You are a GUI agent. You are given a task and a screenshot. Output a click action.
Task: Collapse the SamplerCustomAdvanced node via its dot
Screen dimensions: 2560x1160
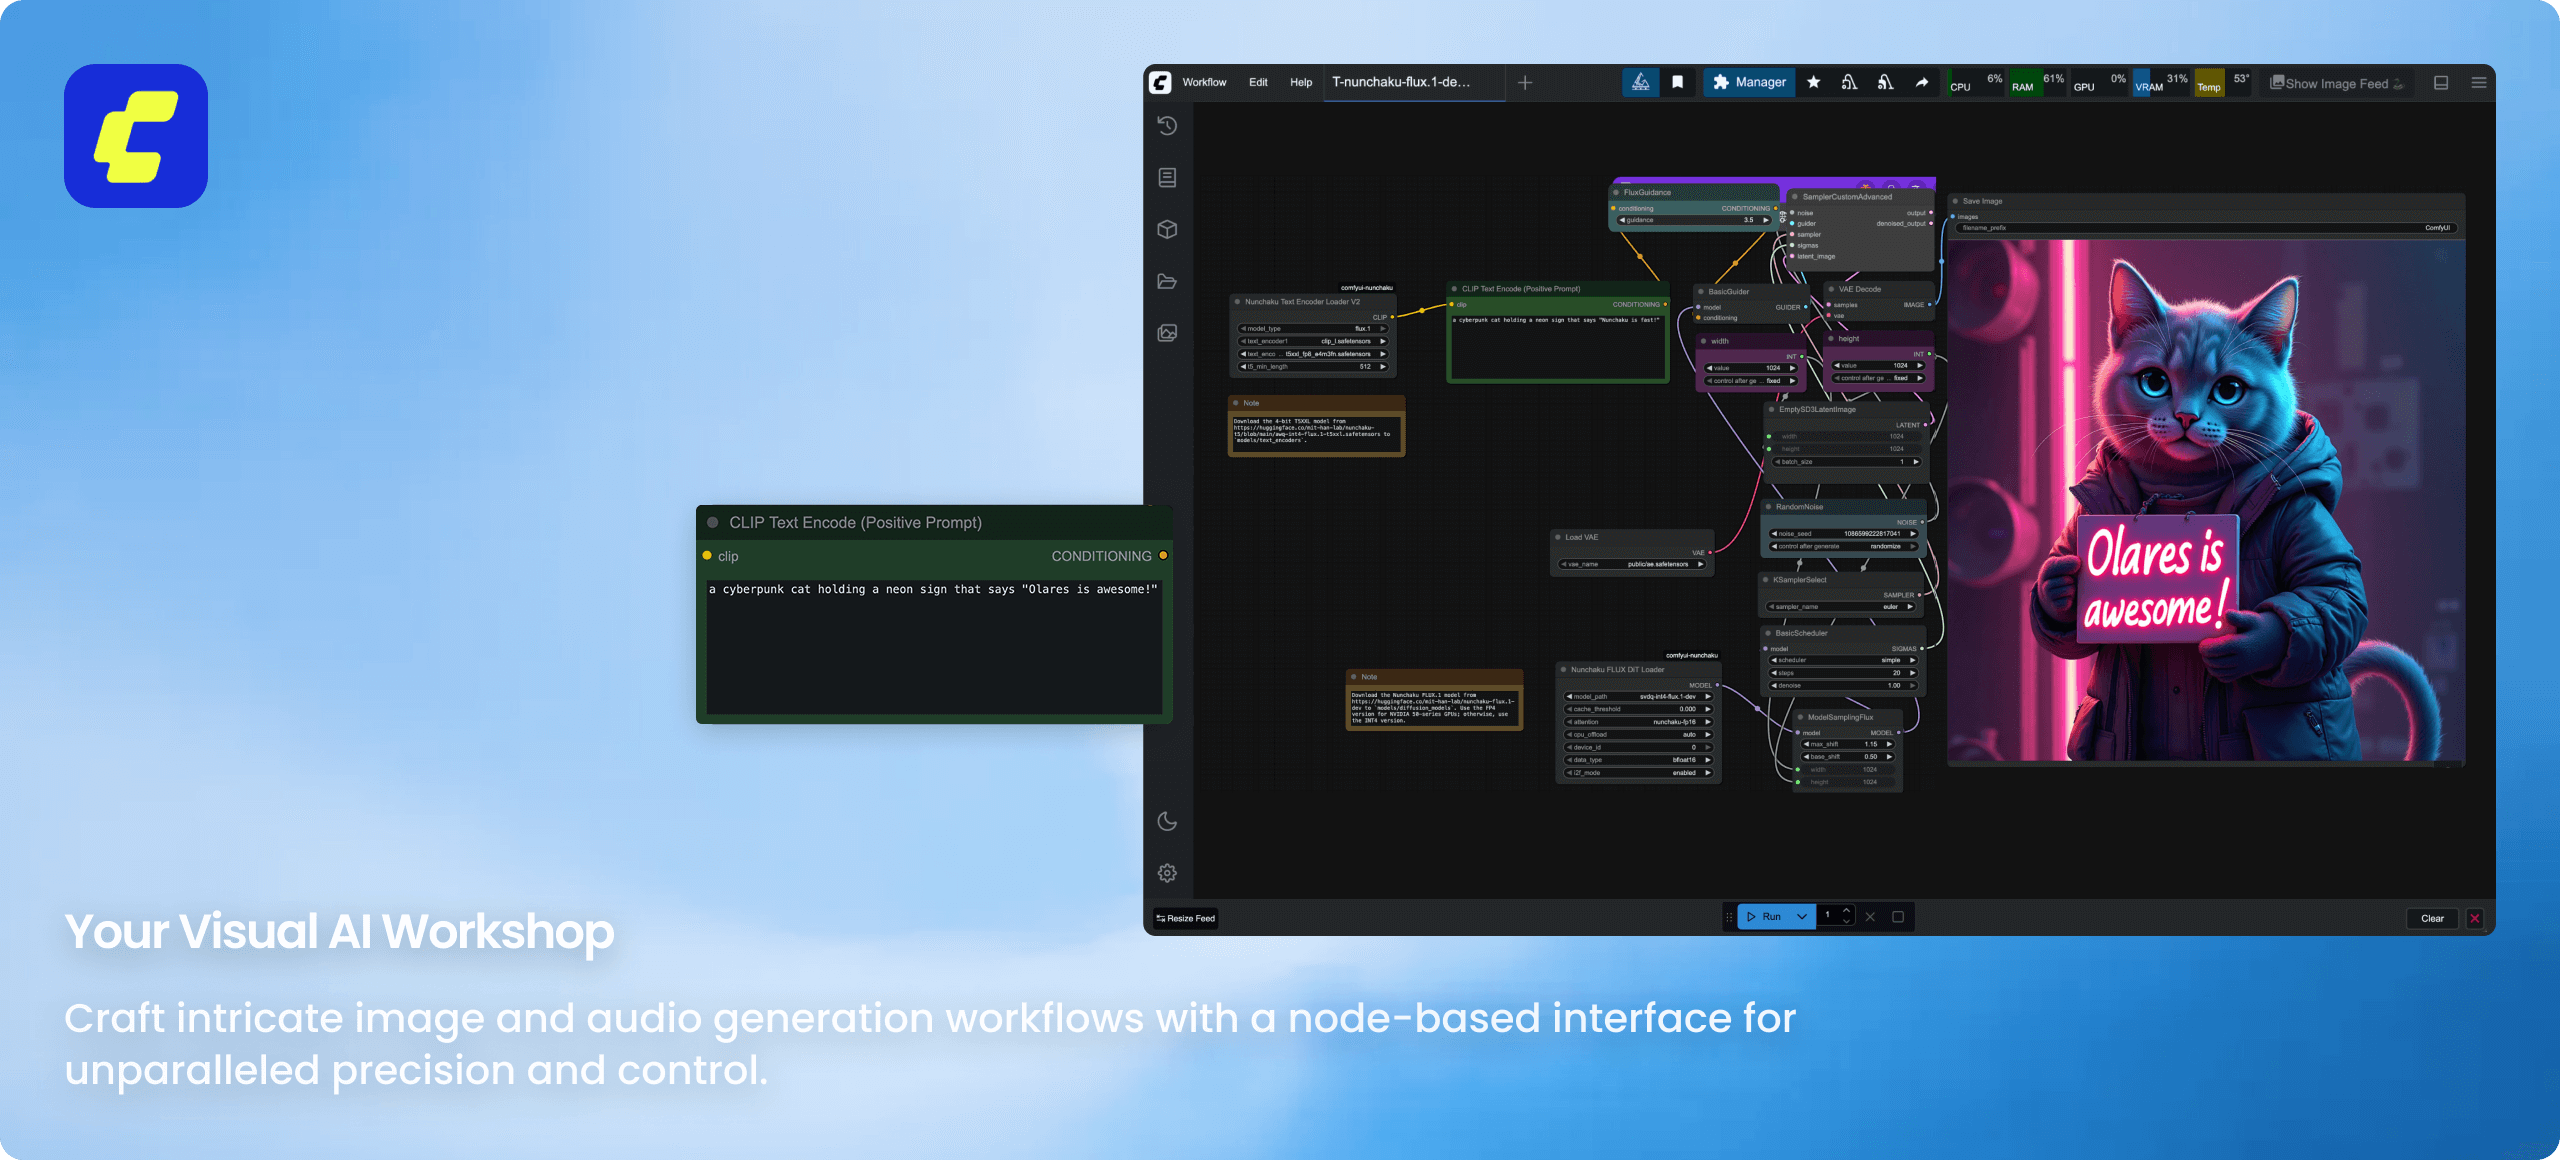pyautogui.click(x=1795, y=197)
